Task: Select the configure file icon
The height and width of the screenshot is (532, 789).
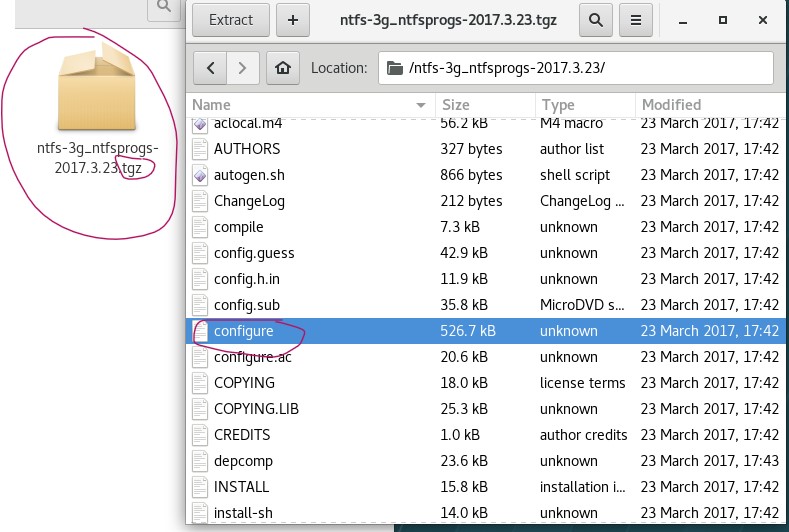Action: (200, 331)
